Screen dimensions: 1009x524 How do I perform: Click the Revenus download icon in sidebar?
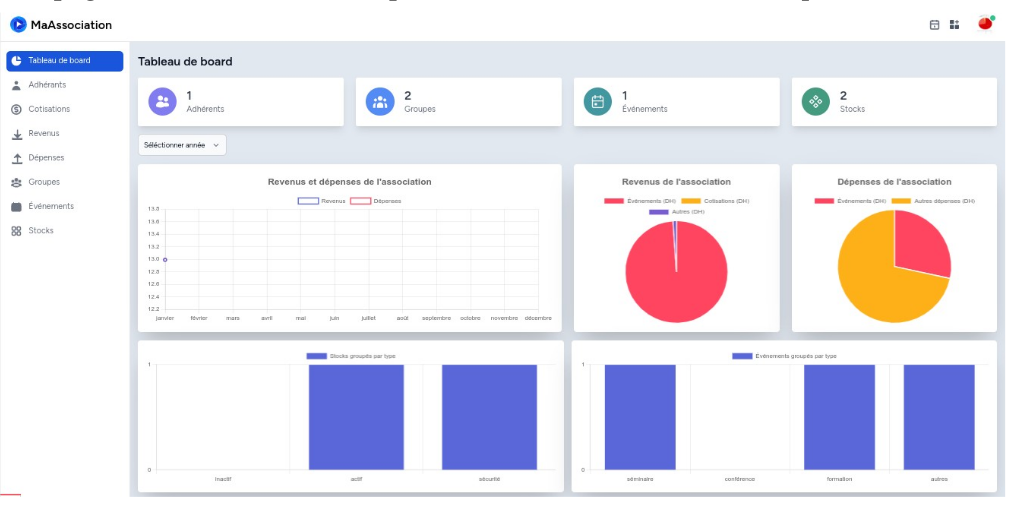pyautogui.click(x=17, y=134)
